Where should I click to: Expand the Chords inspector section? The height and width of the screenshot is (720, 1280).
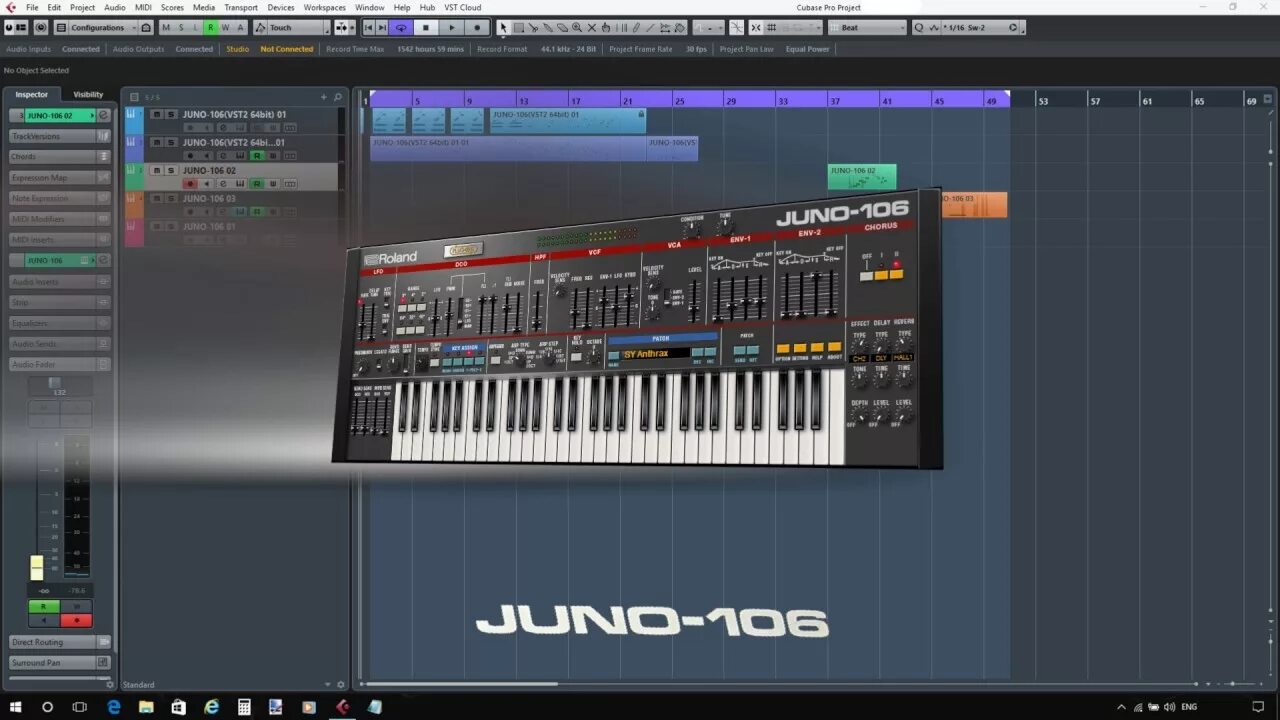(59, 157)
